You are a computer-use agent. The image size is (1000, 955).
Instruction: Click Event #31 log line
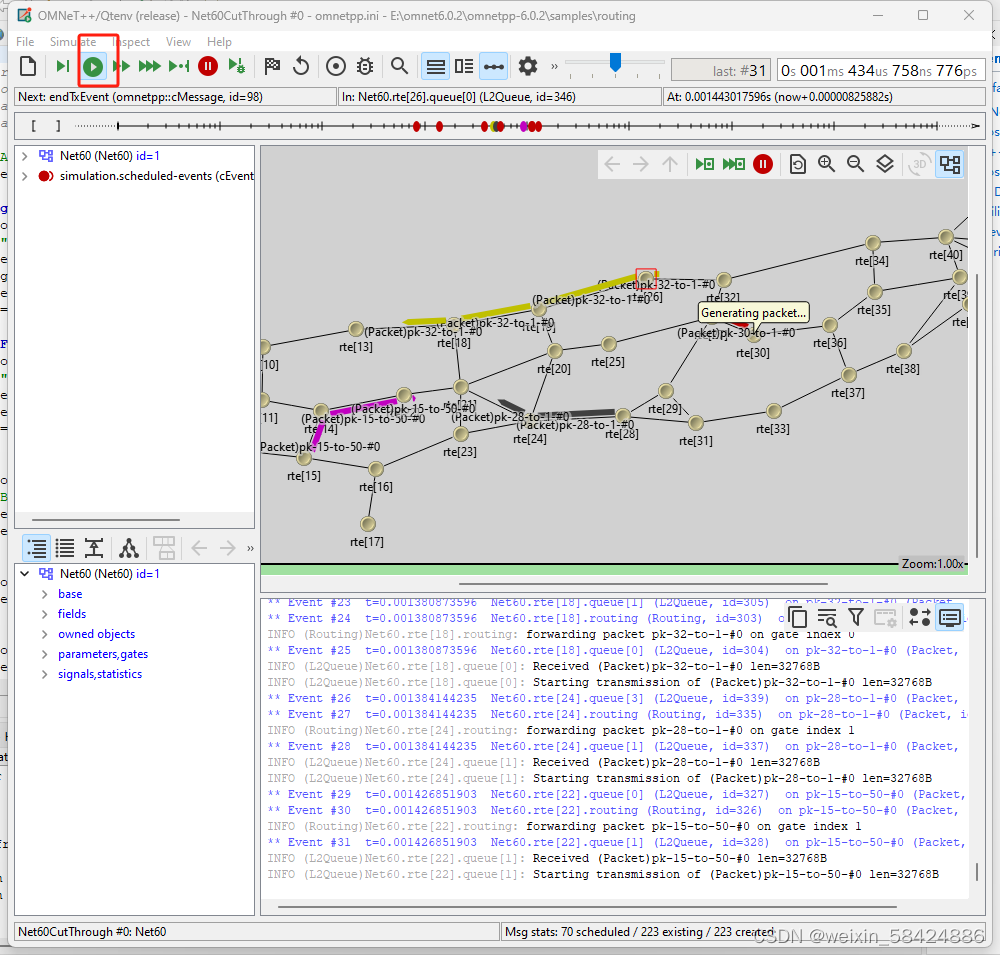tap(616, 842)
